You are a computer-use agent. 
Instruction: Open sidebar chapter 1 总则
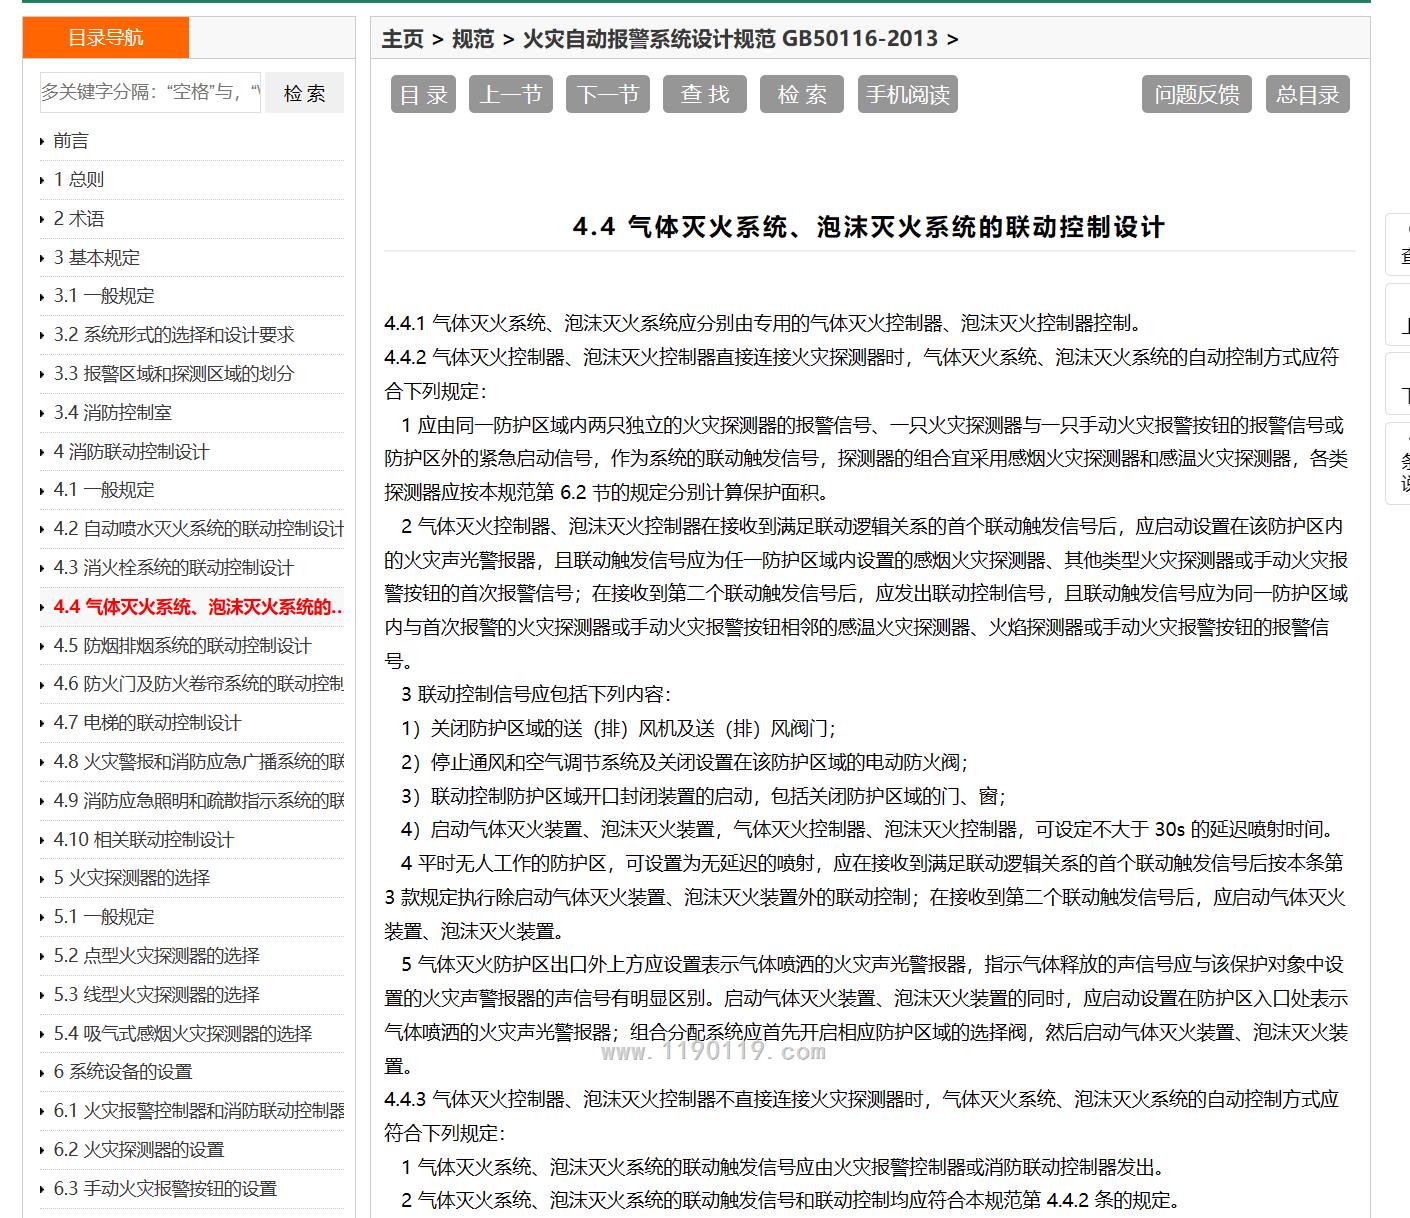pyautogui.click(x=79, y=180)
